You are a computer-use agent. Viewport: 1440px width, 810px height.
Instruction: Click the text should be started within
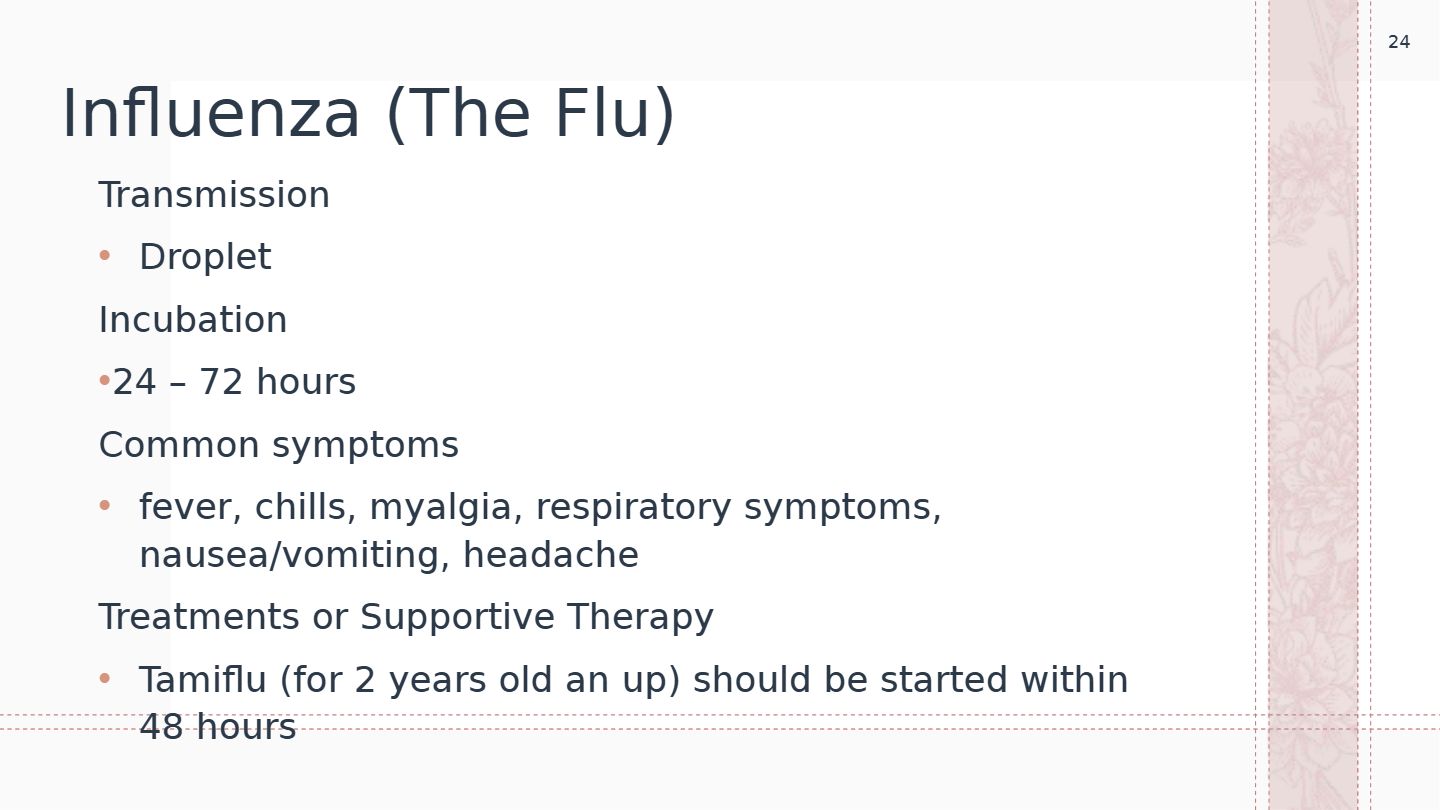(x=910, y=680)
